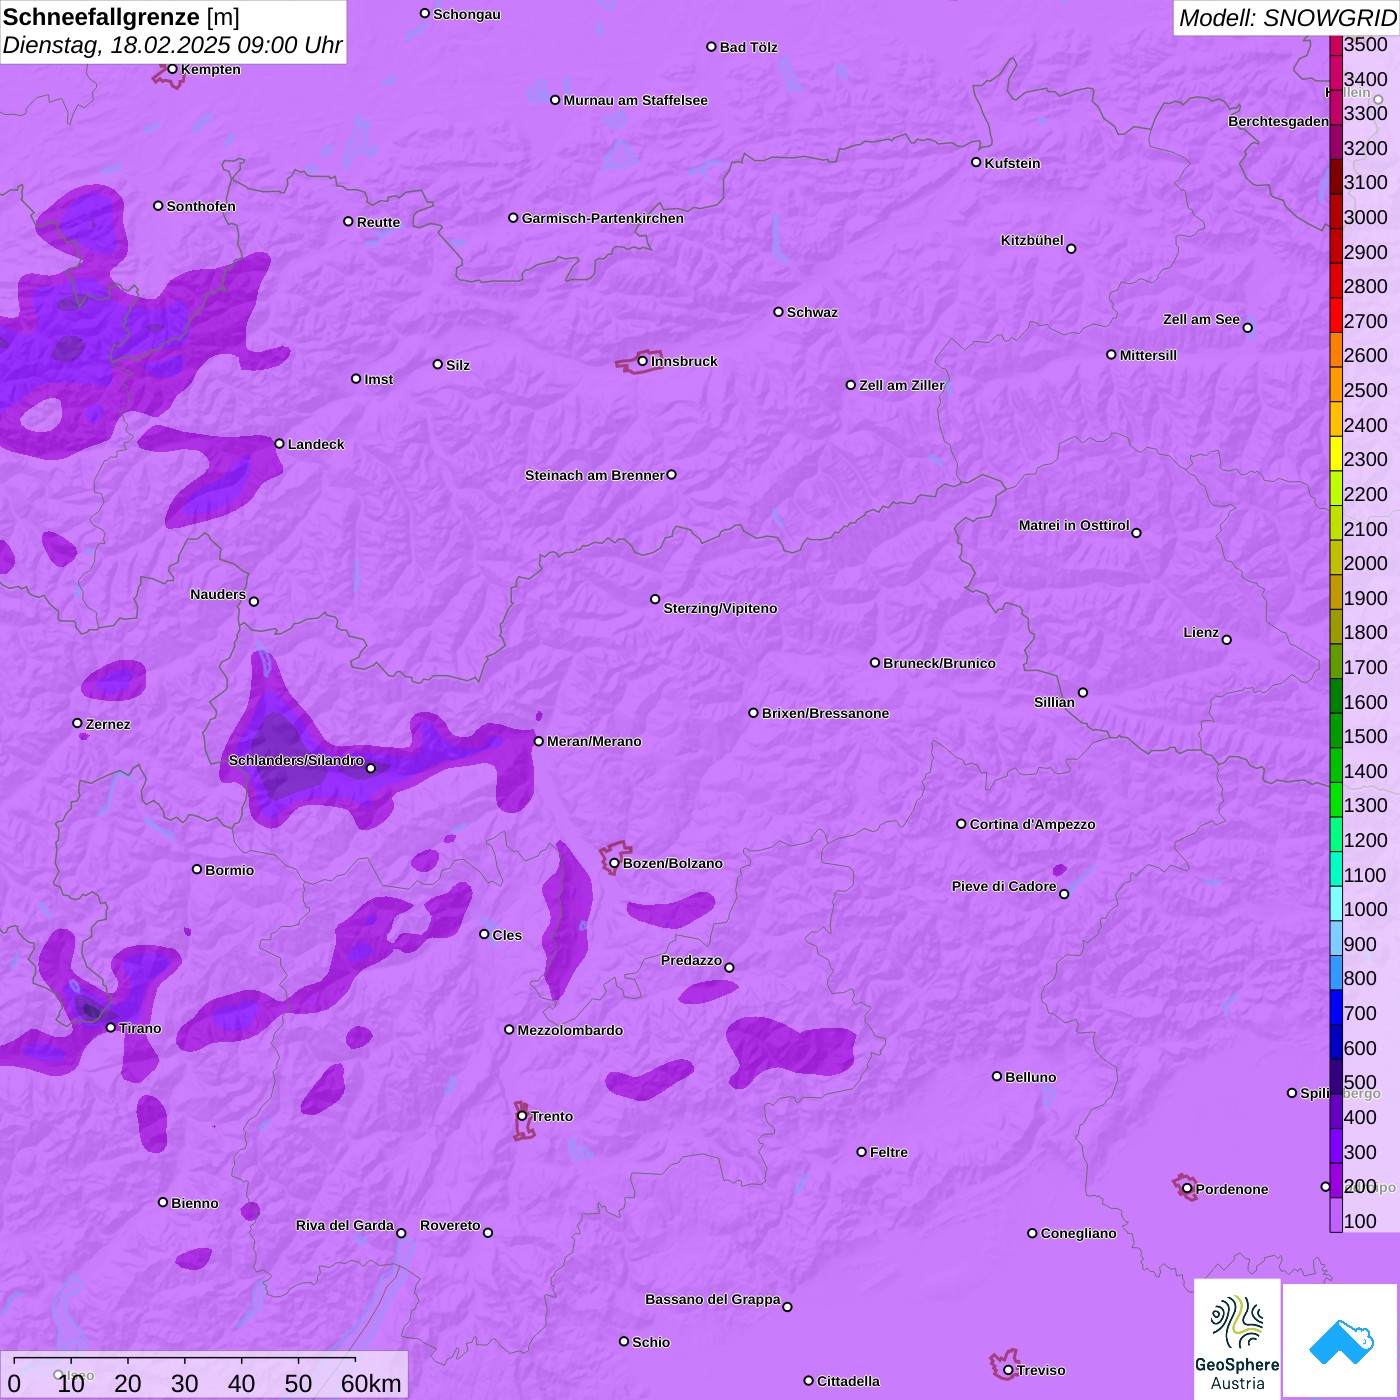Click the GeoSphere Austria logo

[1237, 1339]
